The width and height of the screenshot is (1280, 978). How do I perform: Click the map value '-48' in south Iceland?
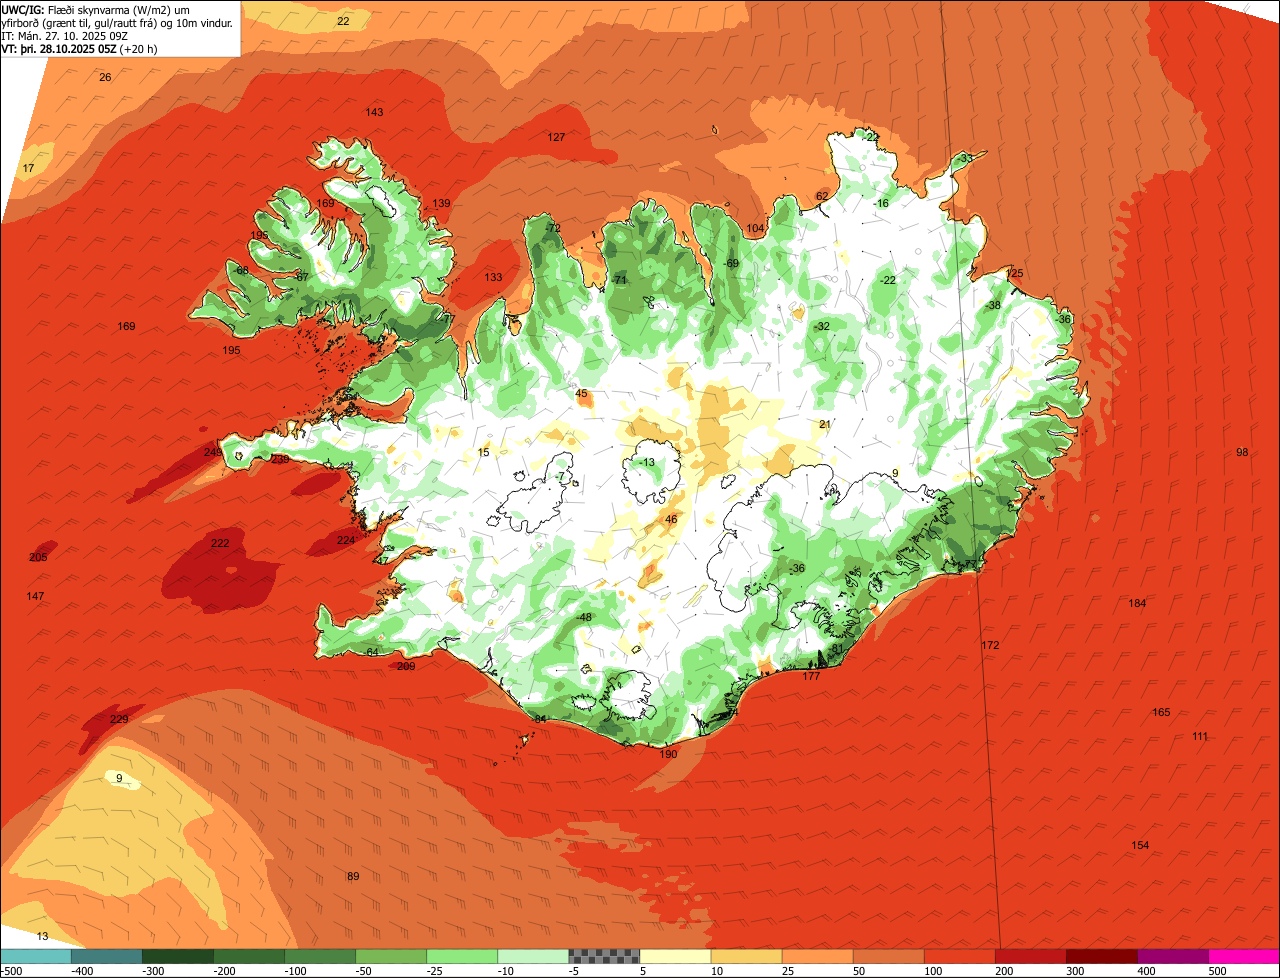(x=584, y=617)
